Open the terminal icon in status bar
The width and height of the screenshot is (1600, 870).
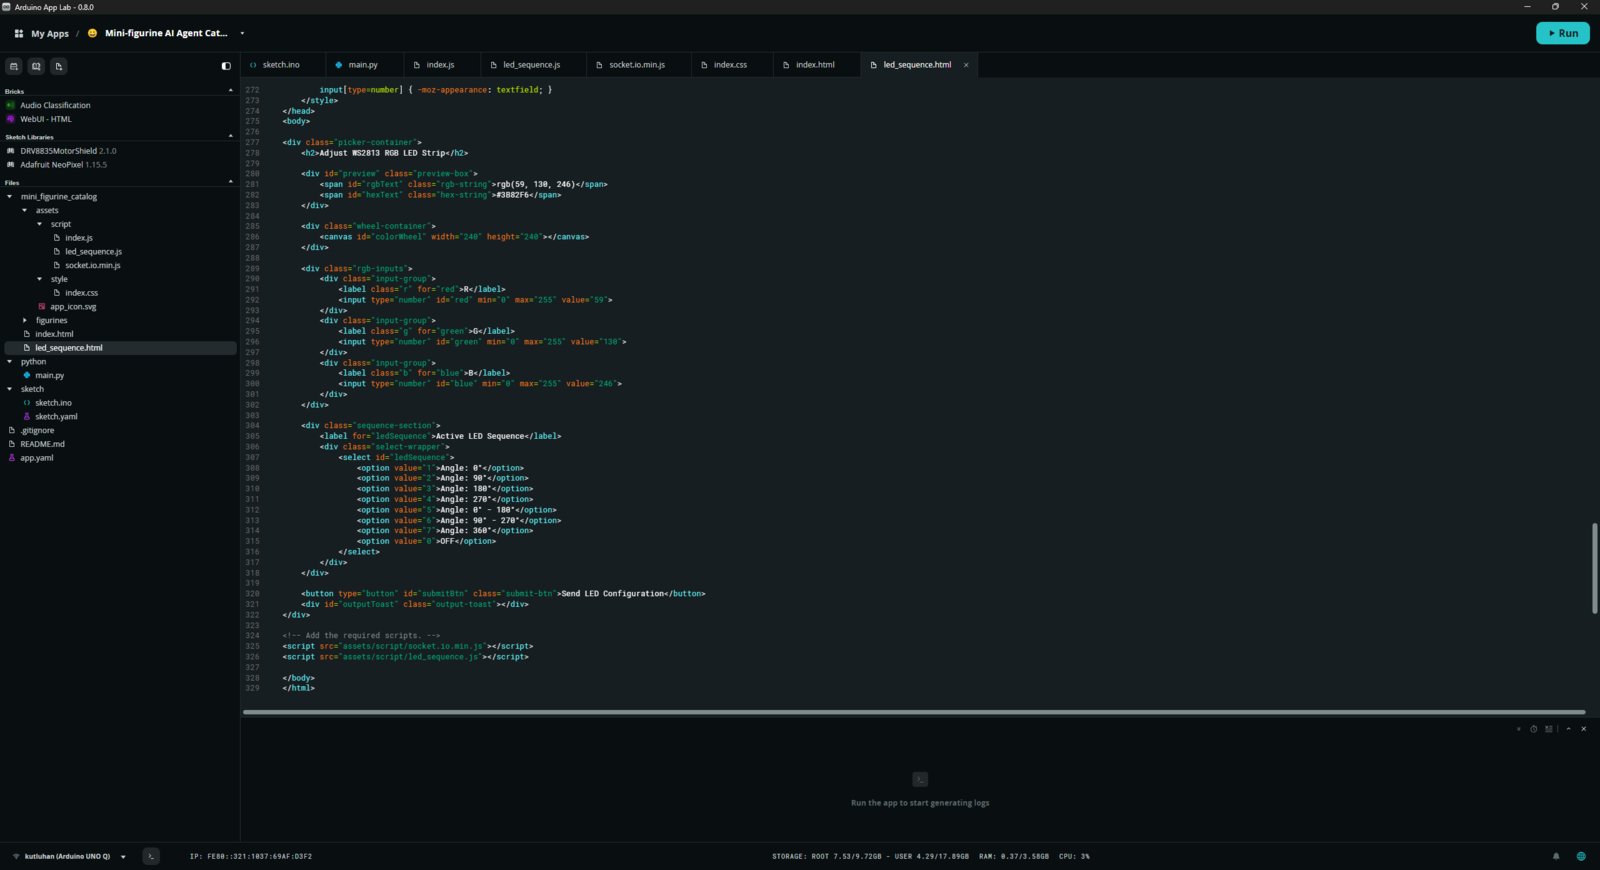pyautogui.click(x=151, y=856)
